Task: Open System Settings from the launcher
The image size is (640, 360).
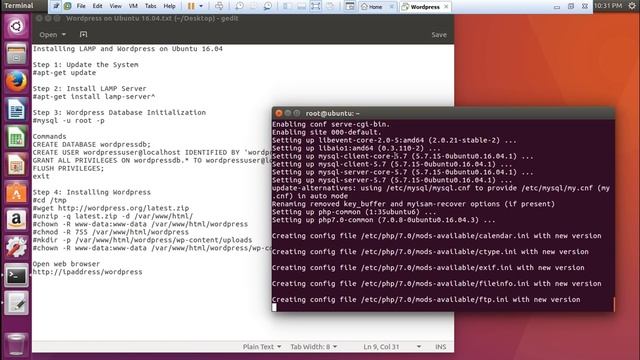Action: pos(16,248)
